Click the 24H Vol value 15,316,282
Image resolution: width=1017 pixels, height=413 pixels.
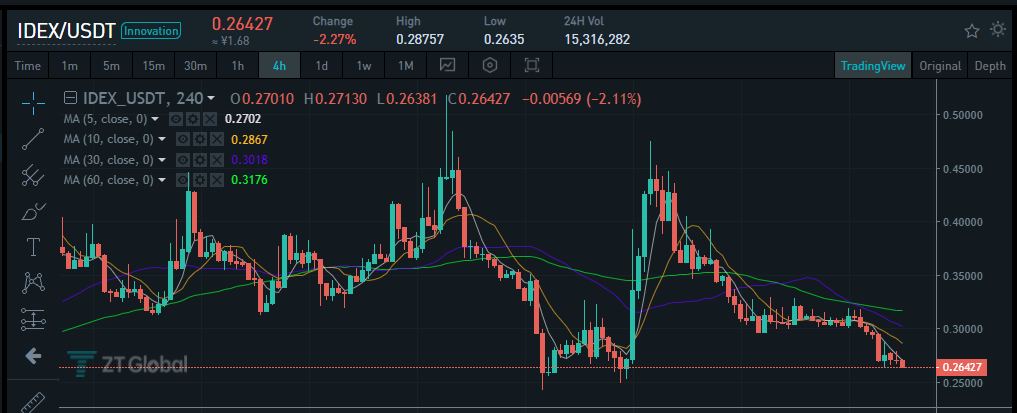point(597,40)
